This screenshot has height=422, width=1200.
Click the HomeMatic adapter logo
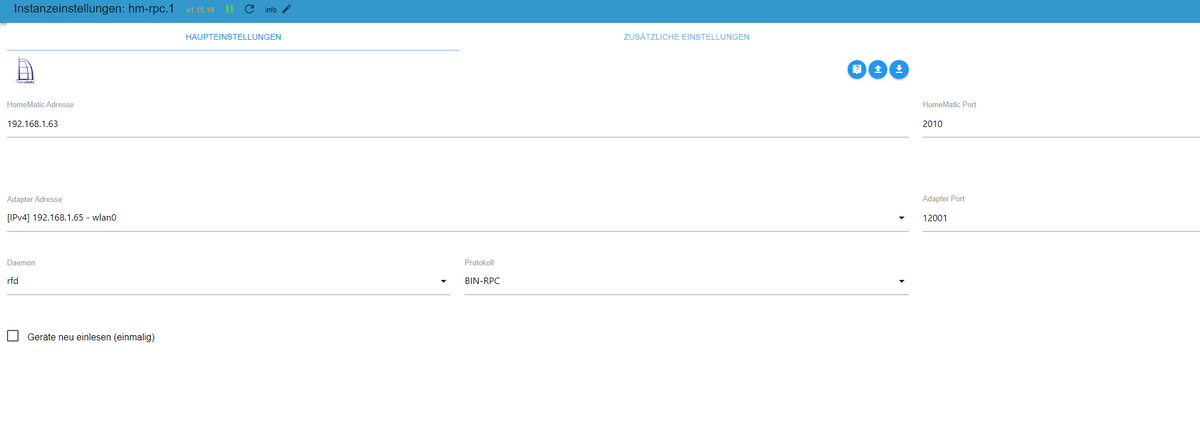[x=26, y=71]
